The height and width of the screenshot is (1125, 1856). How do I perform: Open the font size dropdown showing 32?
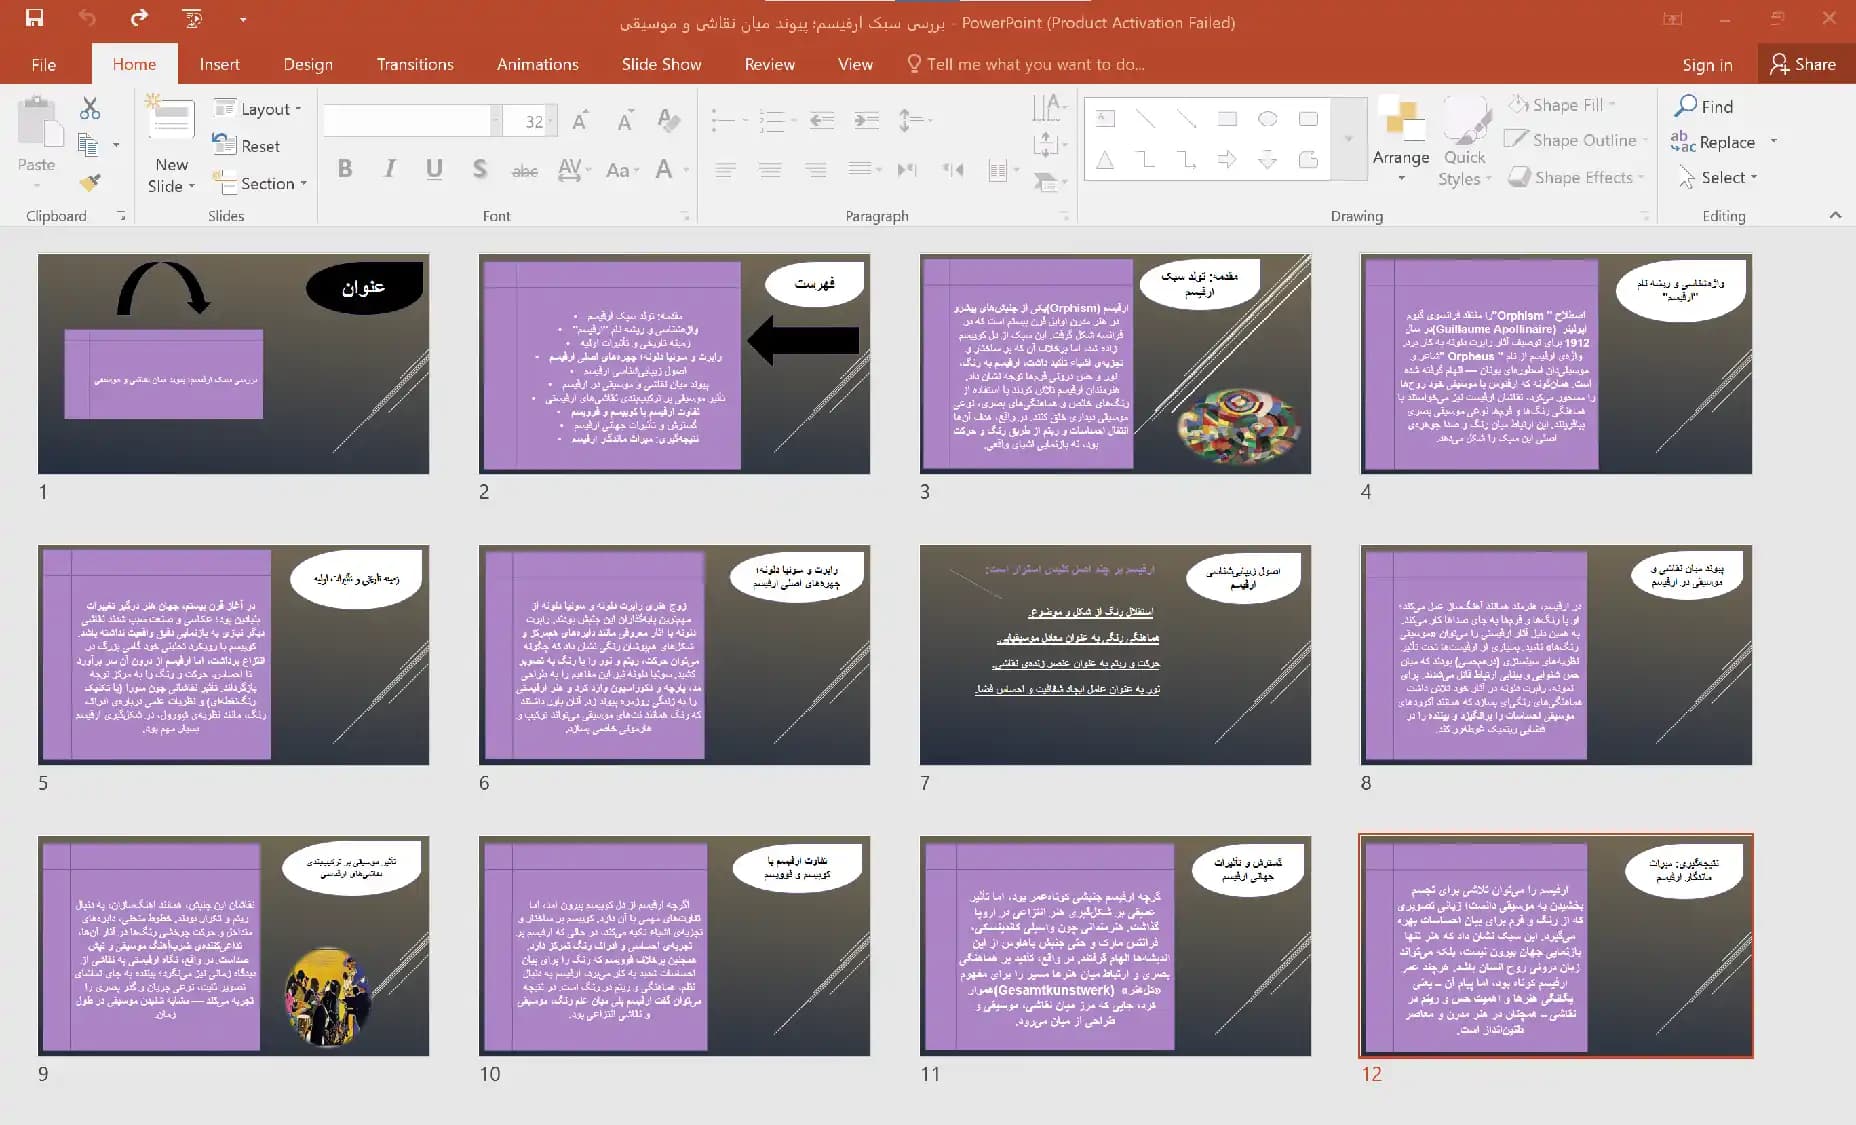point(553,121)
